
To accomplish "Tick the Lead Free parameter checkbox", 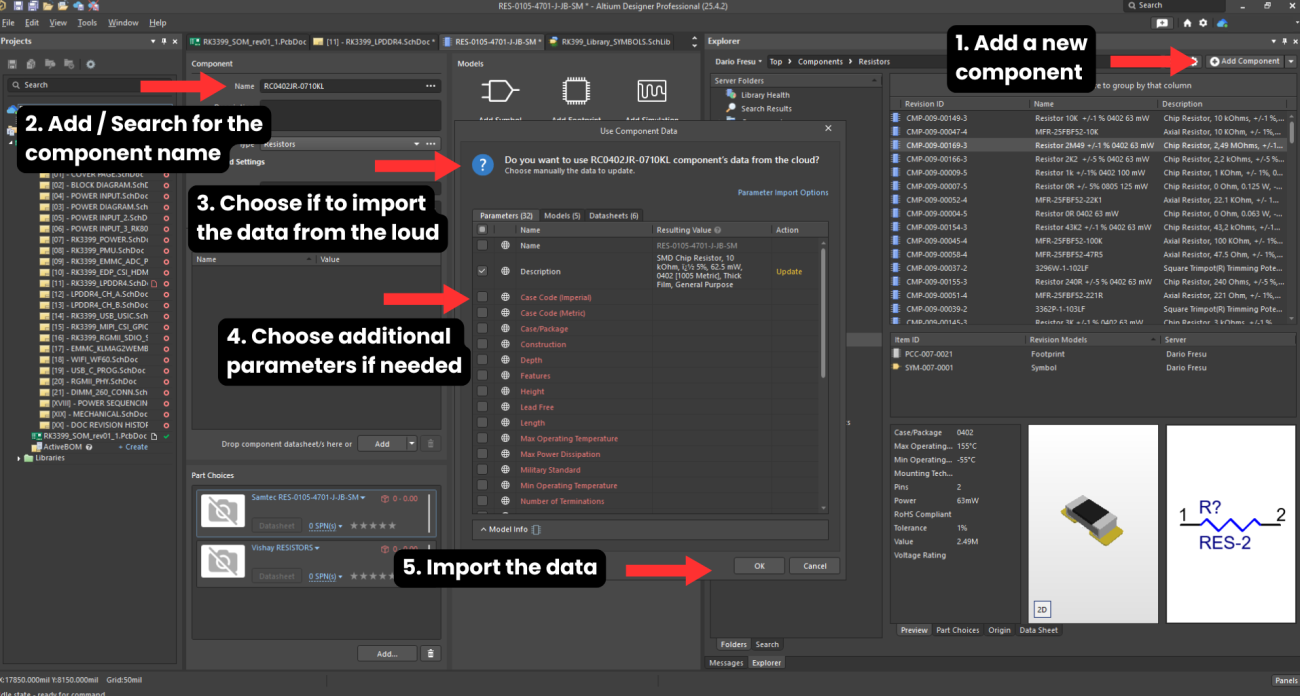I will coord(483,407).
